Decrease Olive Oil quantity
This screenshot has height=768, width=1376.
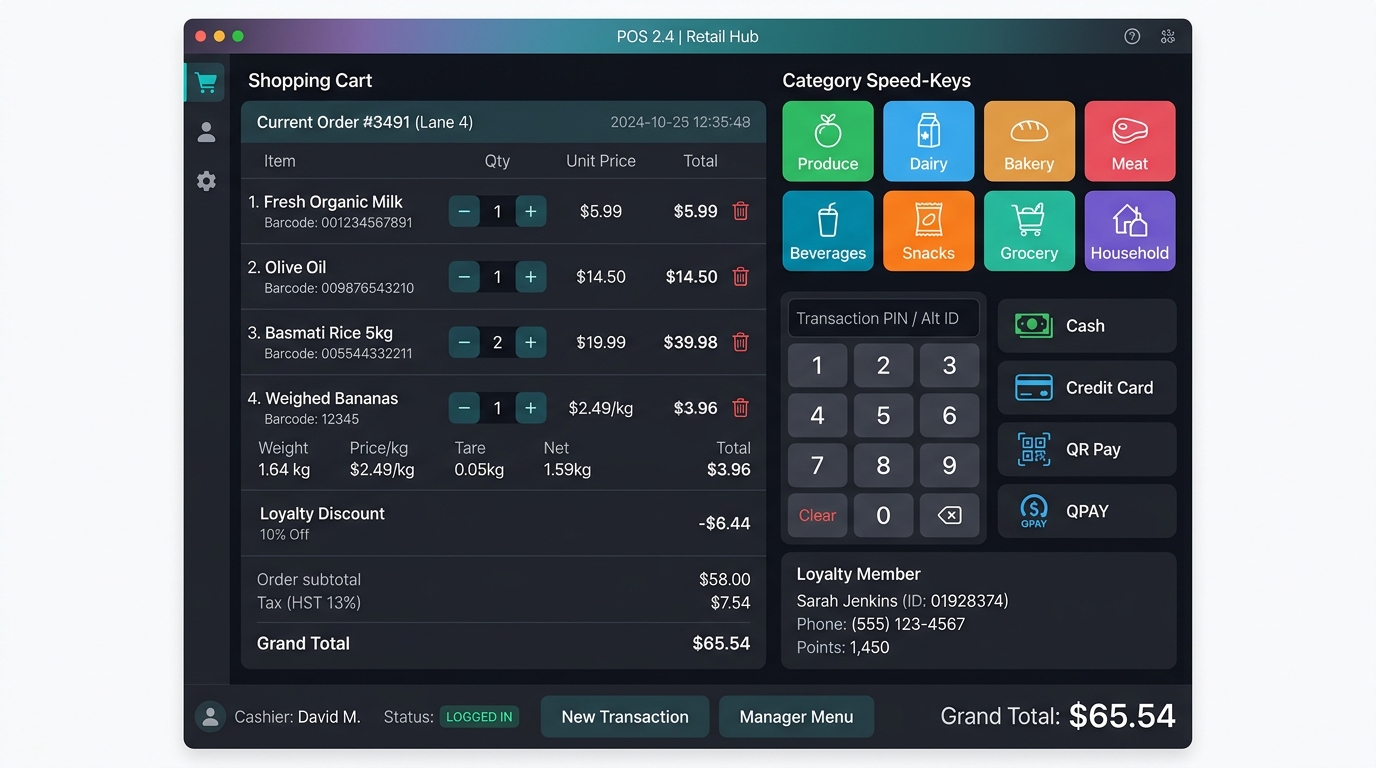(464, 277)
